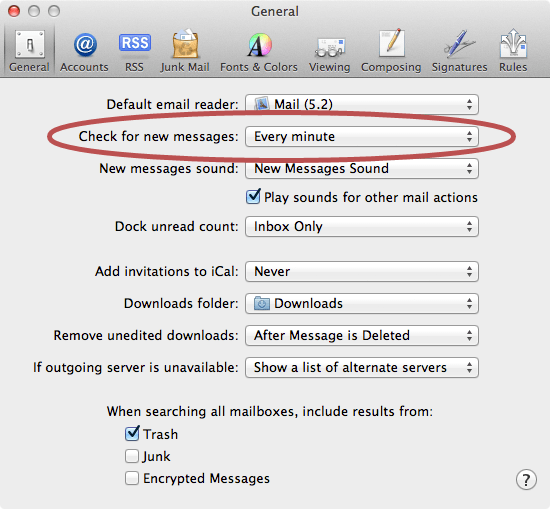
Task: Enable Encrypted Messages in search results
Action: (x=132, y=478)
